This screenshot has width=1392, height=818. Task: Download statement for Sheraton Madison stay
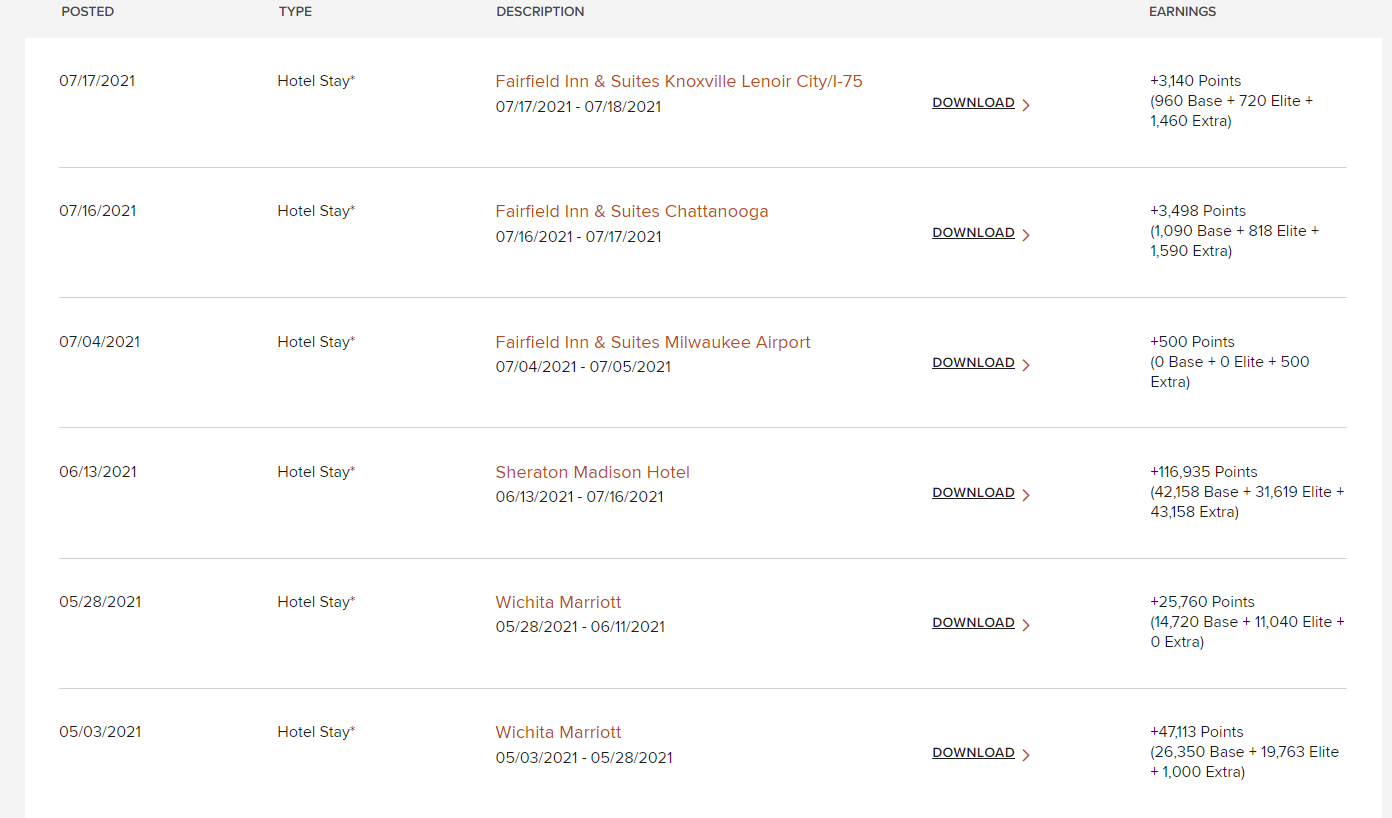pos(973,493)
